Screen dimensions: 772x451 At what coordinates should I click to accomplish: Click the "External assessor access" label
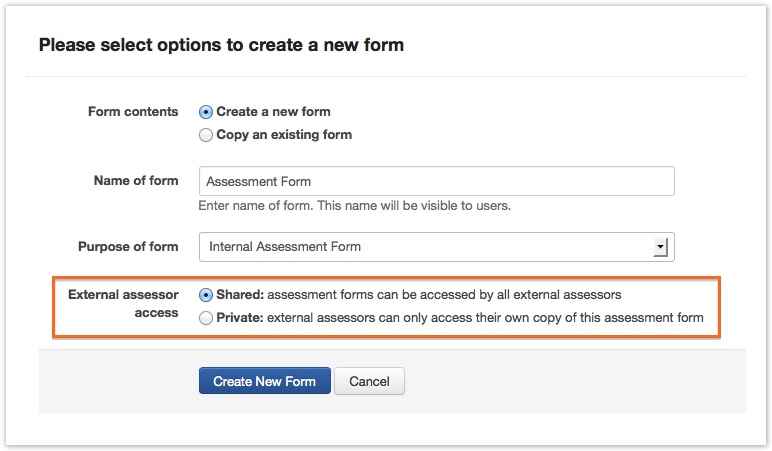pos(123,304)
